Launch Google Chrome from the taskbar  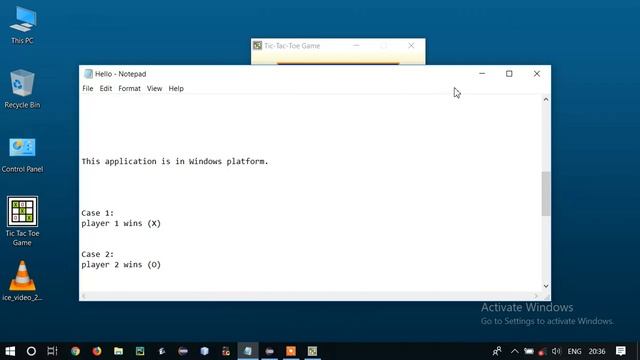75,351
